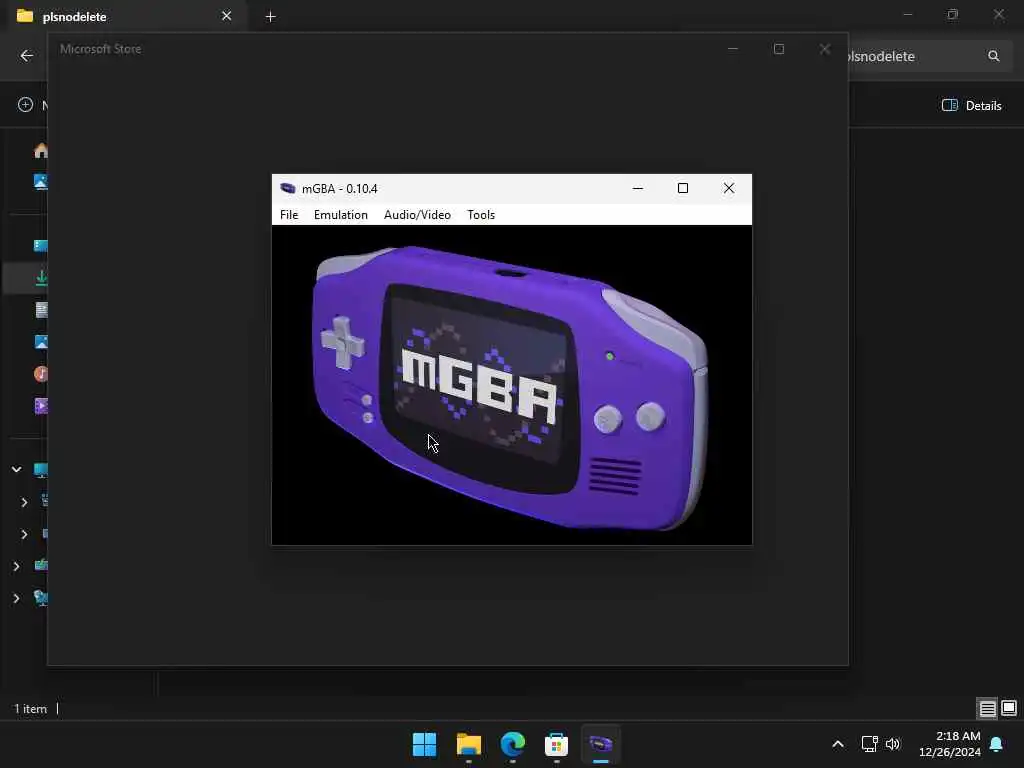Open the Tools menu in mGBA

click(x=481, y=215)
